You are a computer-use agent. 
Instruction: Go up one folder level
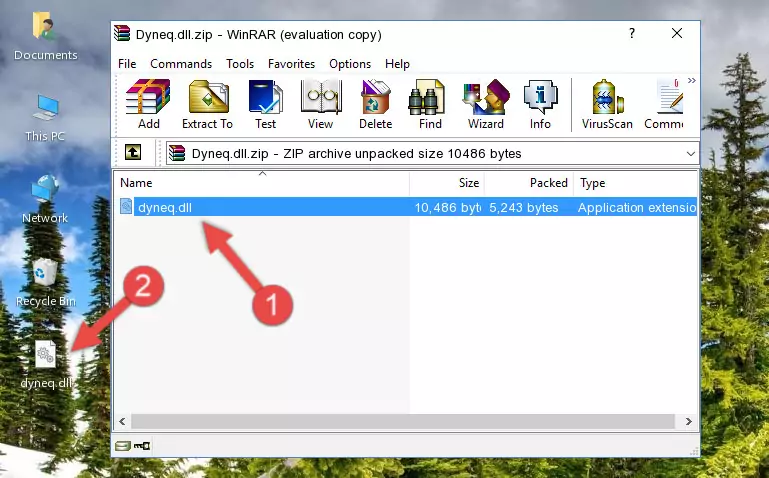point(133,152)
